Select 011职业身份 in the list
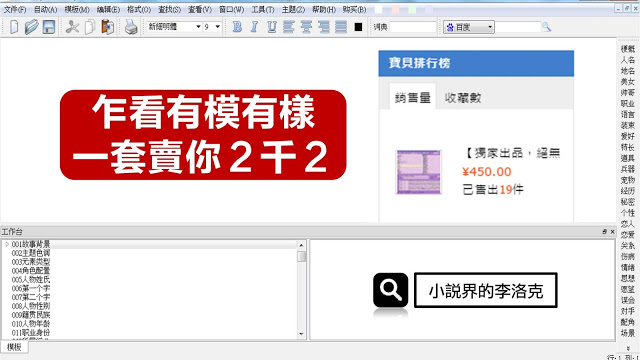The image size is (640, 360). click(x=31, y=333)
